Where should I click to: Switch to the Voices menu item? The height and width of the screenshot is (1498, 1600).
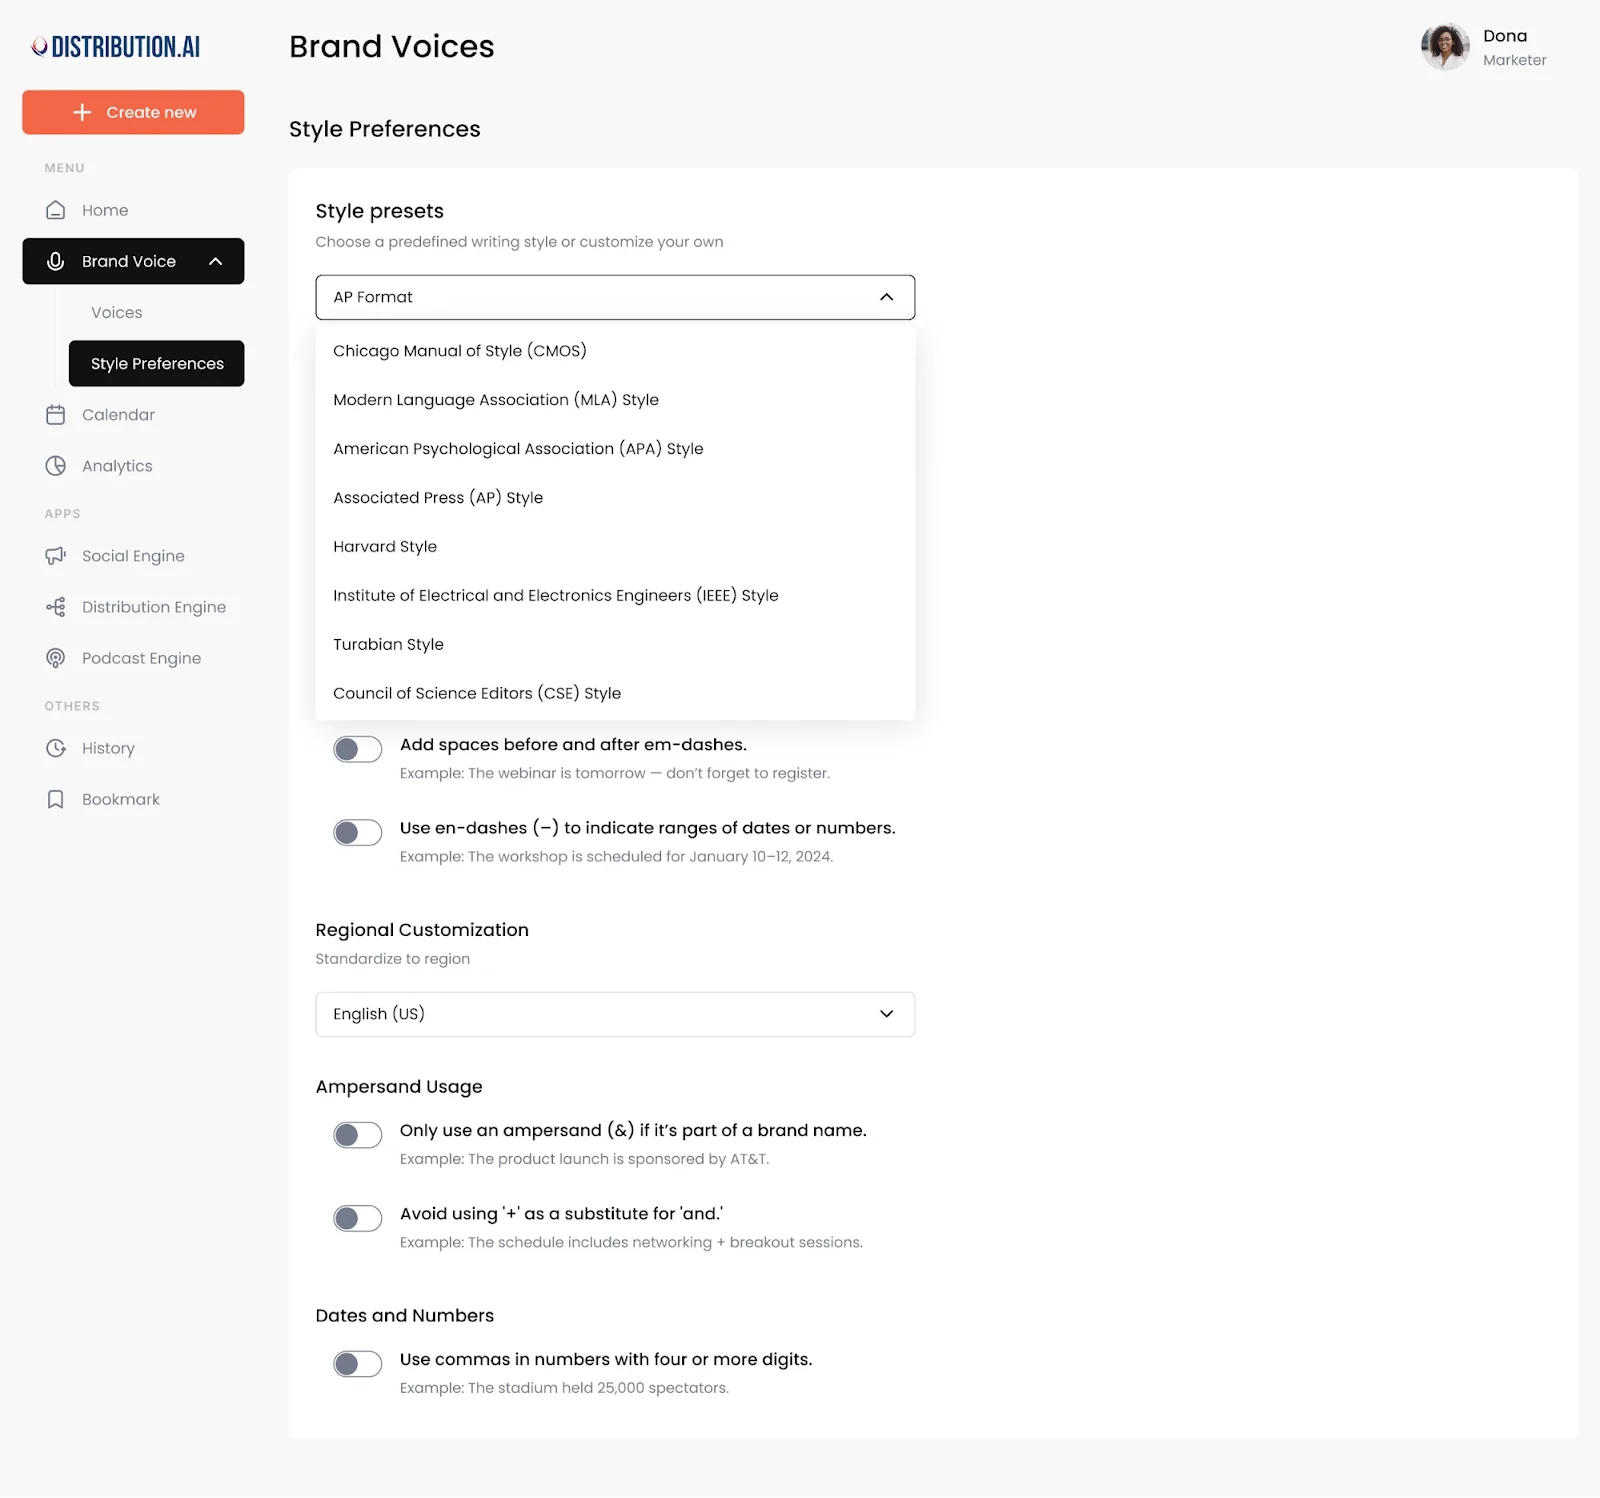pyautogui.click(x=116, y=312)
